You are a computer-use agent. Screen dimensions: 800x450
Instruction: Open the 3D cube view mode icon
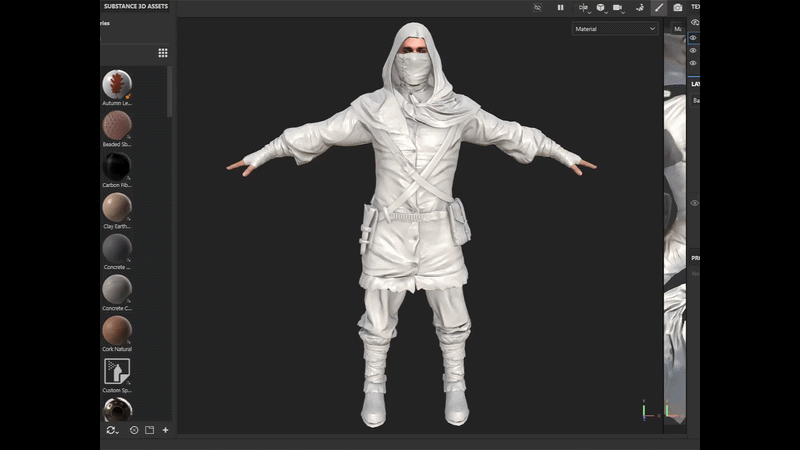(x=601, y=7)
